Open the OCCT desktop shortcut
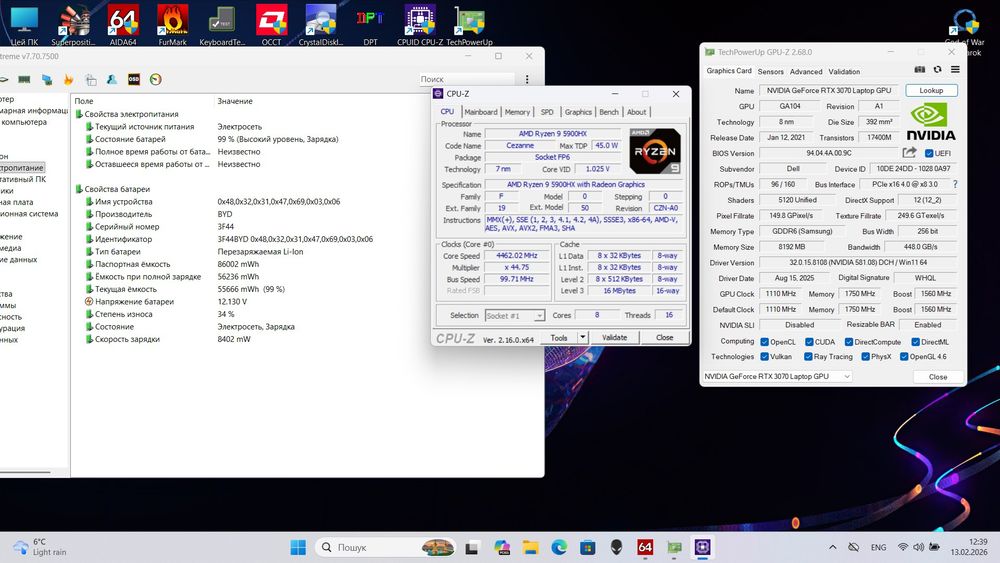This screenshot has height=563, width=1000. point(271,26)
